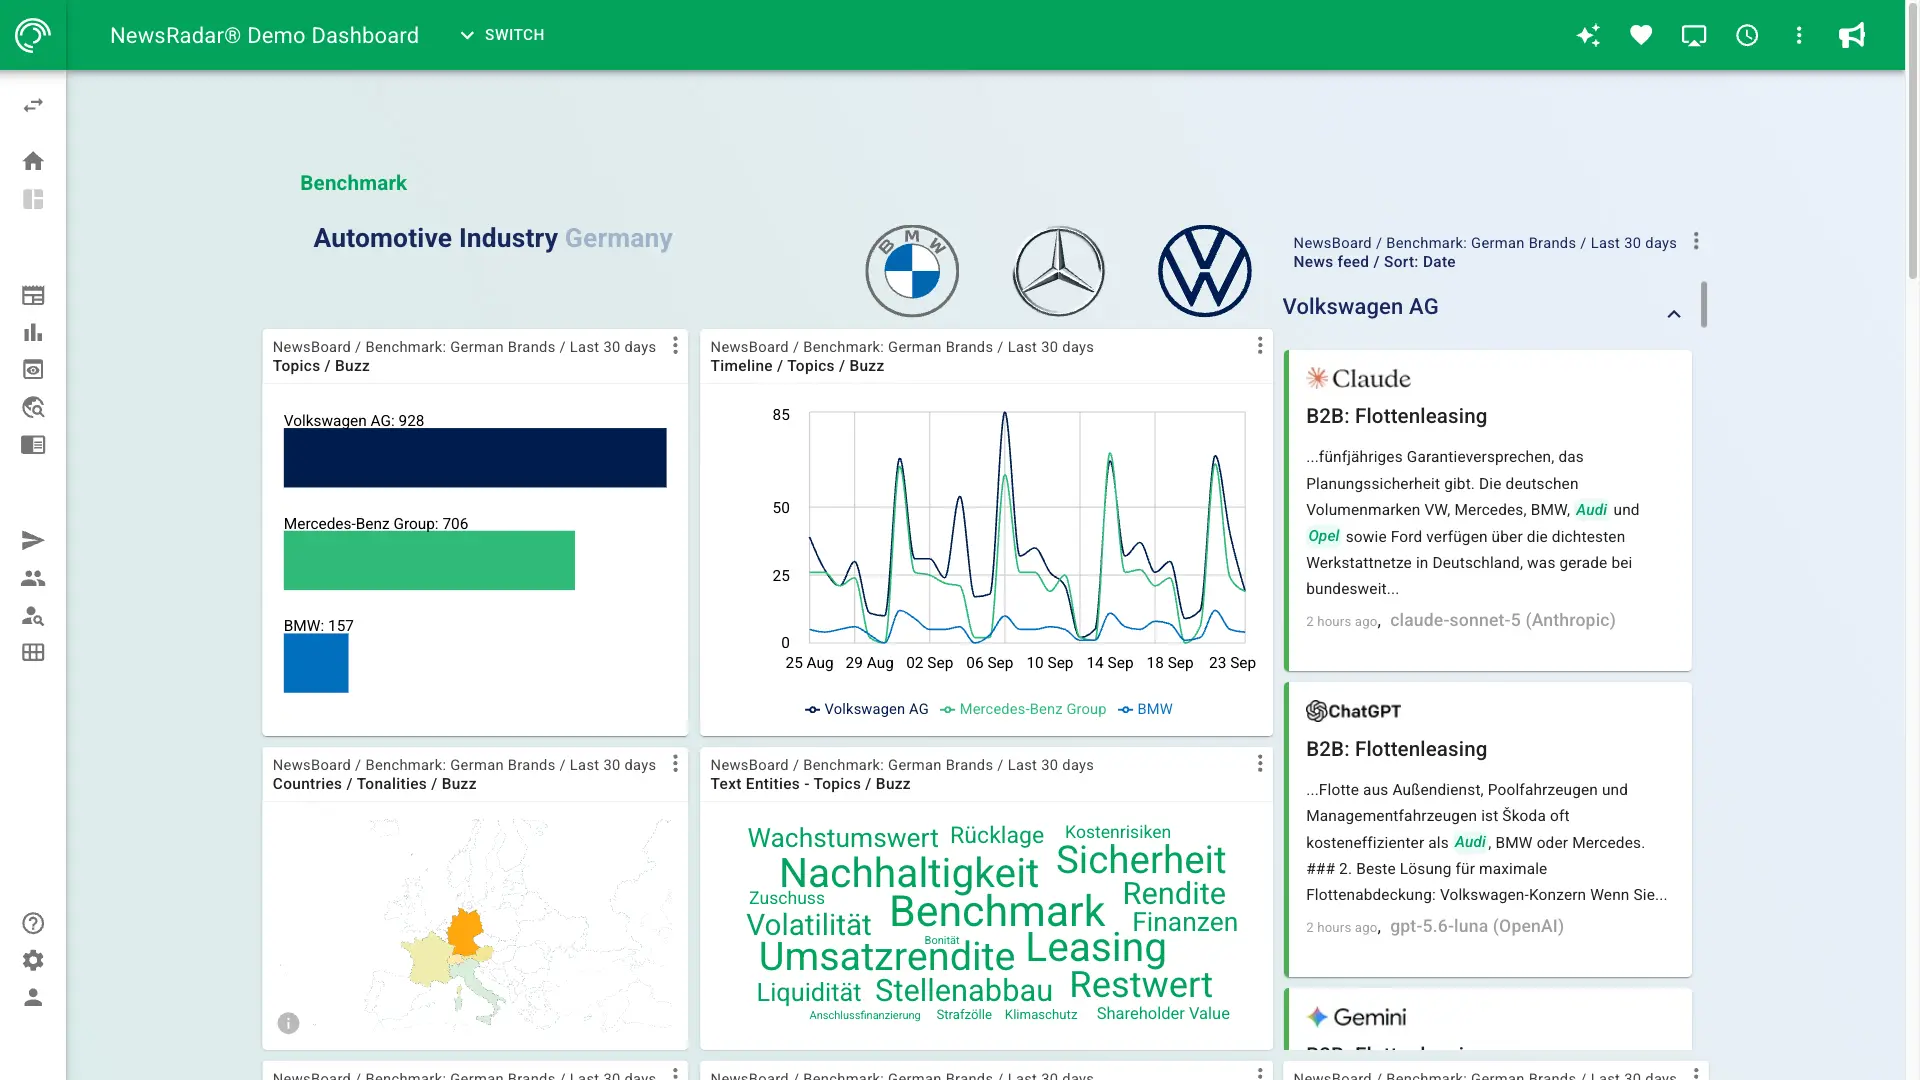Click highlighted Opel tag in Claude card
1920x1080 pixels.
[x=1323, y=536]
